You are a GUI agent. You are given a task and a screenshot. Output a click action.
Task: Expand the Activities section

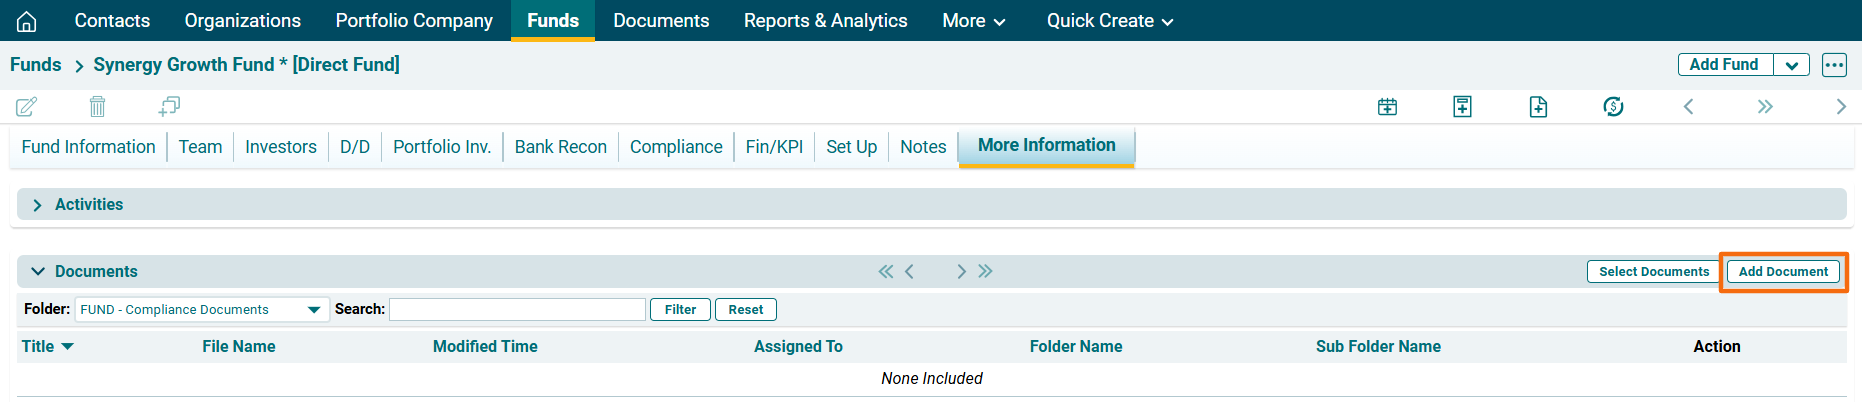[x=38, y=205]
